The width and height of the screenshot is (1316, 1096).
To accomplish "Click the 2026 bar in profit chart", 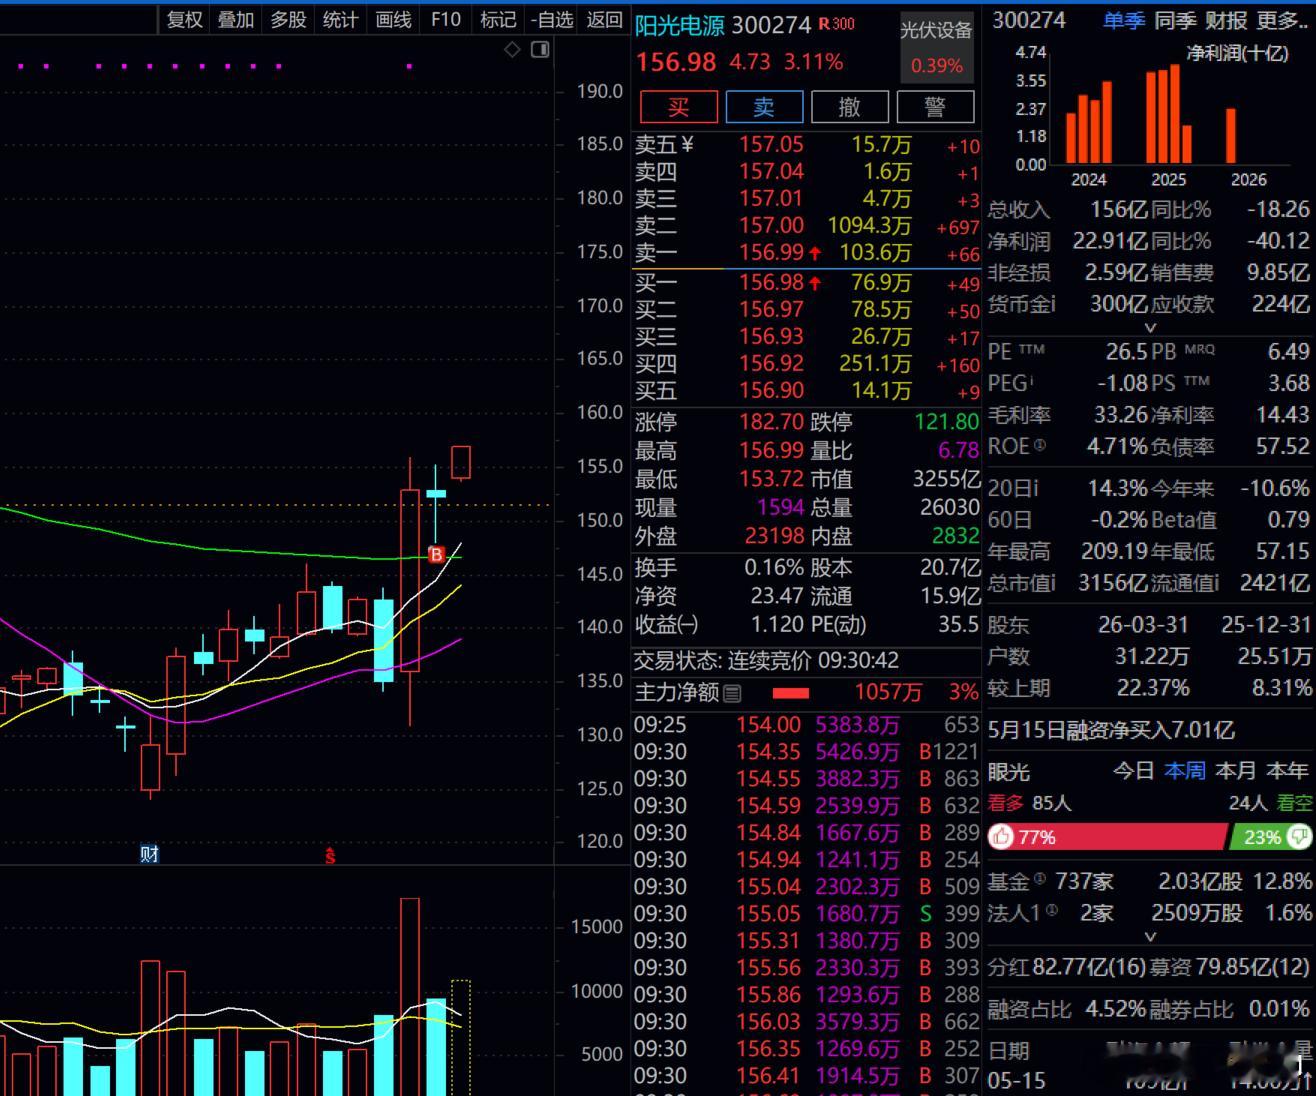I will coord(1231,135).
